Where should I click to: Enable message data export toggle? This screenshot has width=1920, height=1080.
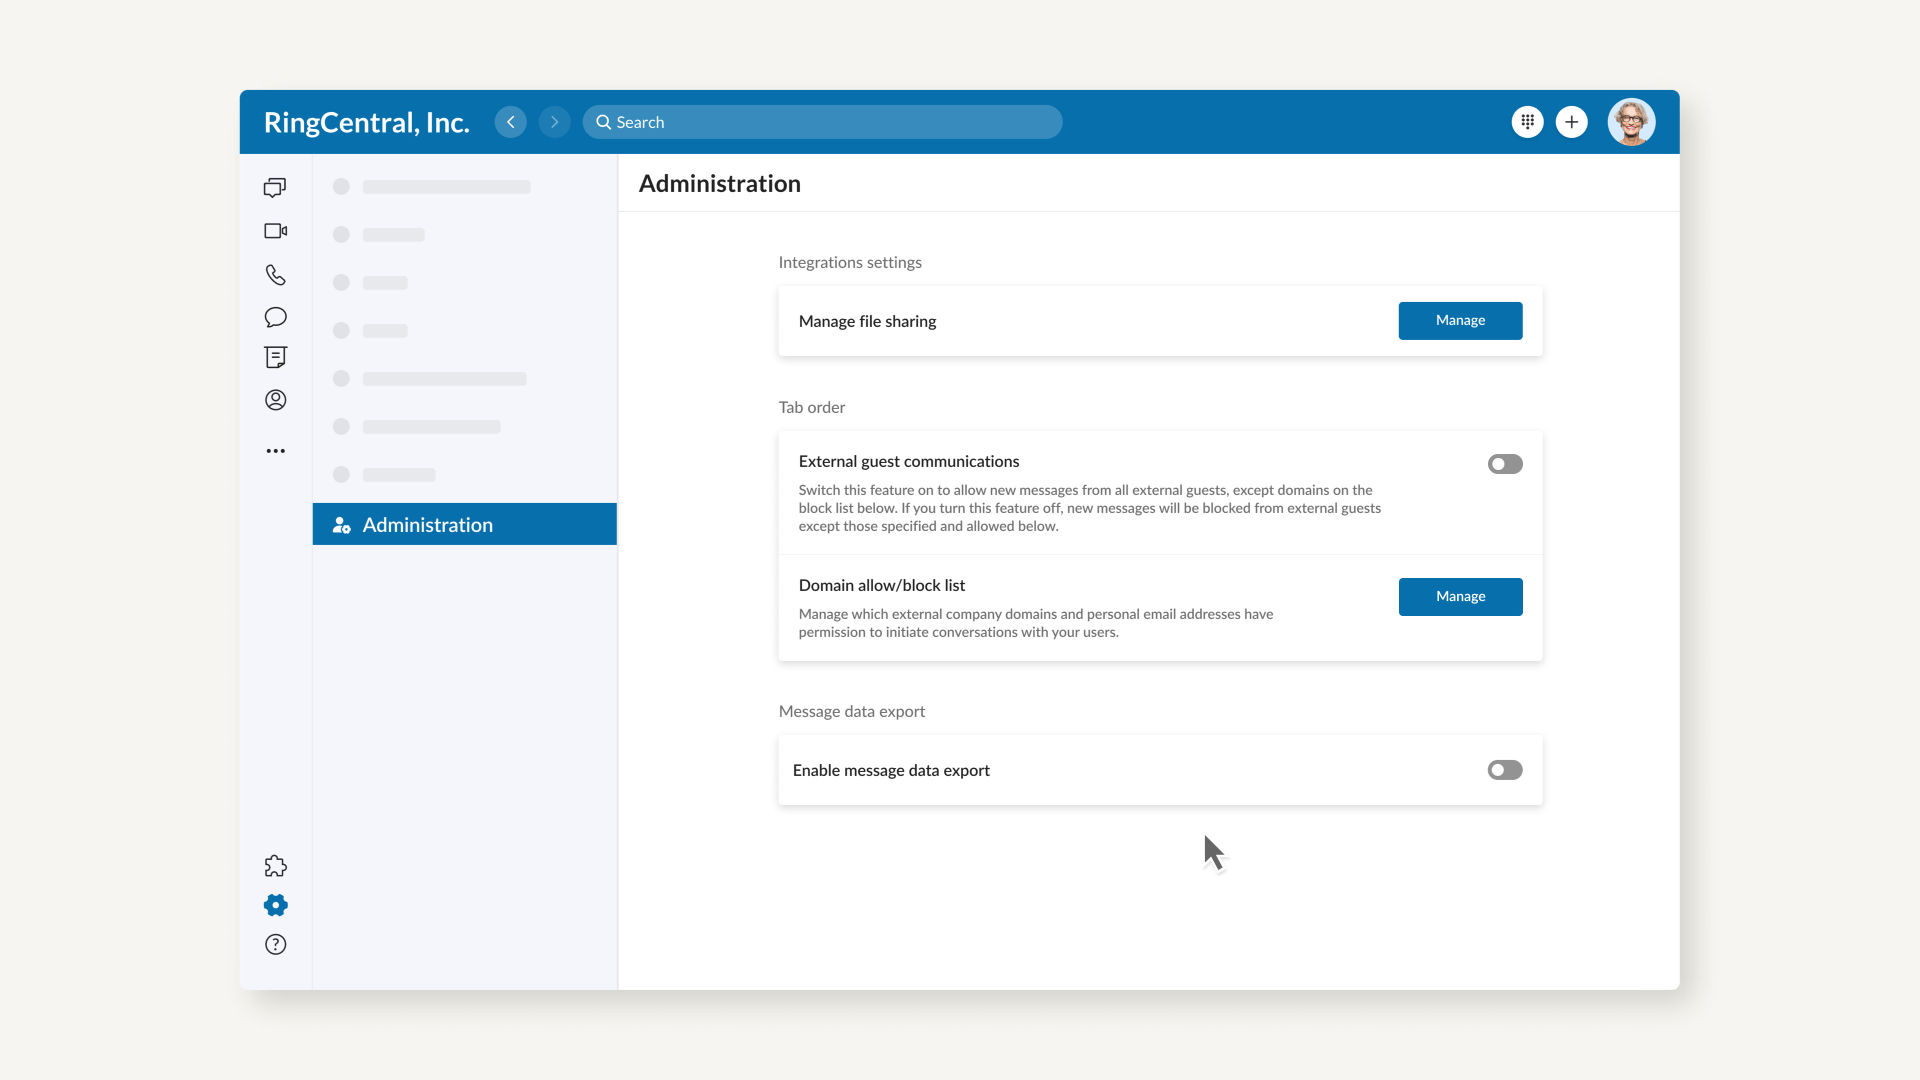click(1504, 770)
